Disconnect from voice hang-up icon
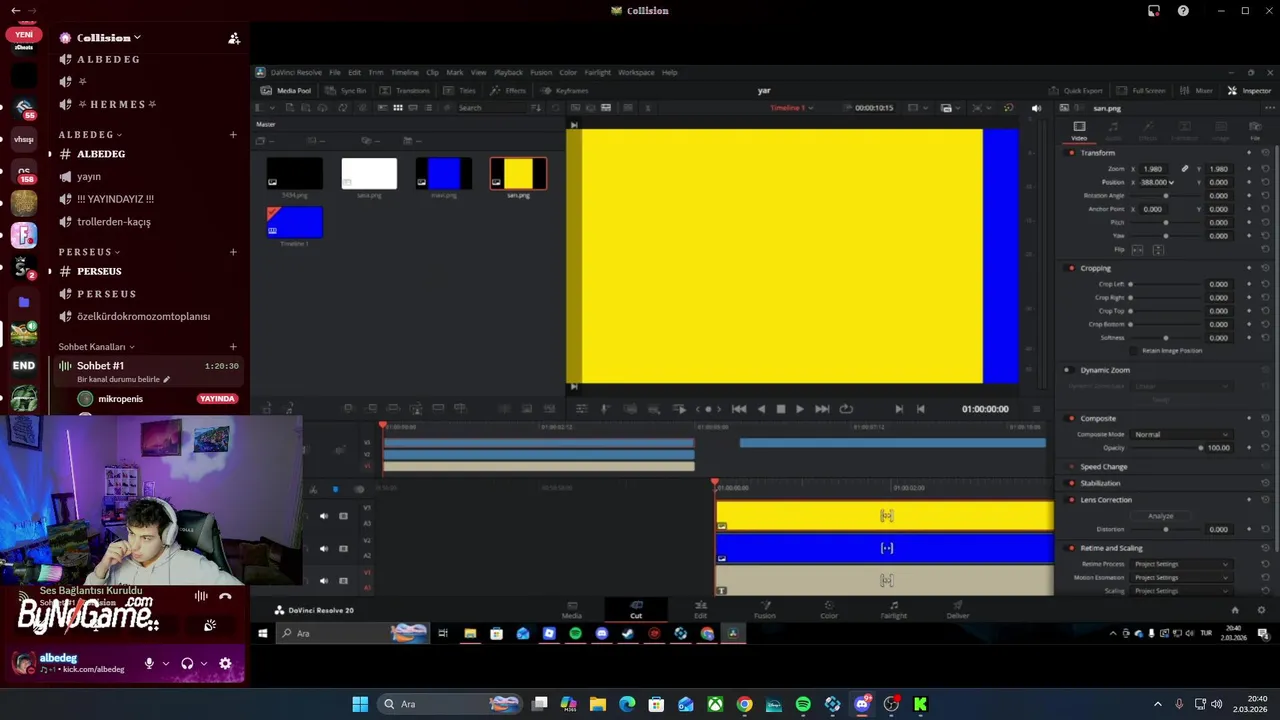The height and width of the screenshot is (720, 1280). 225,596
